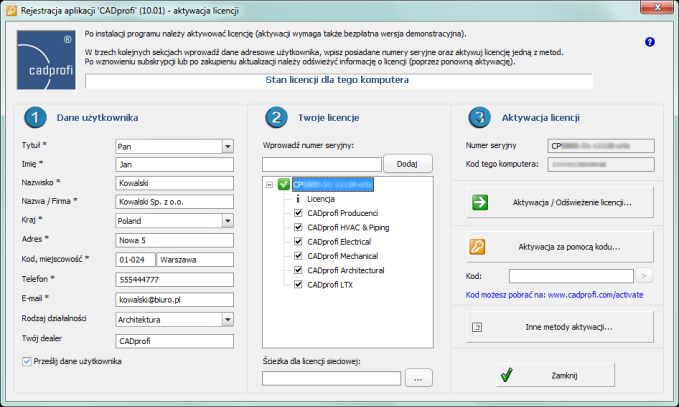The width and height of the screenshot is (679, 407).
Task: Click the green arrow activation icon
Action: 480,202
